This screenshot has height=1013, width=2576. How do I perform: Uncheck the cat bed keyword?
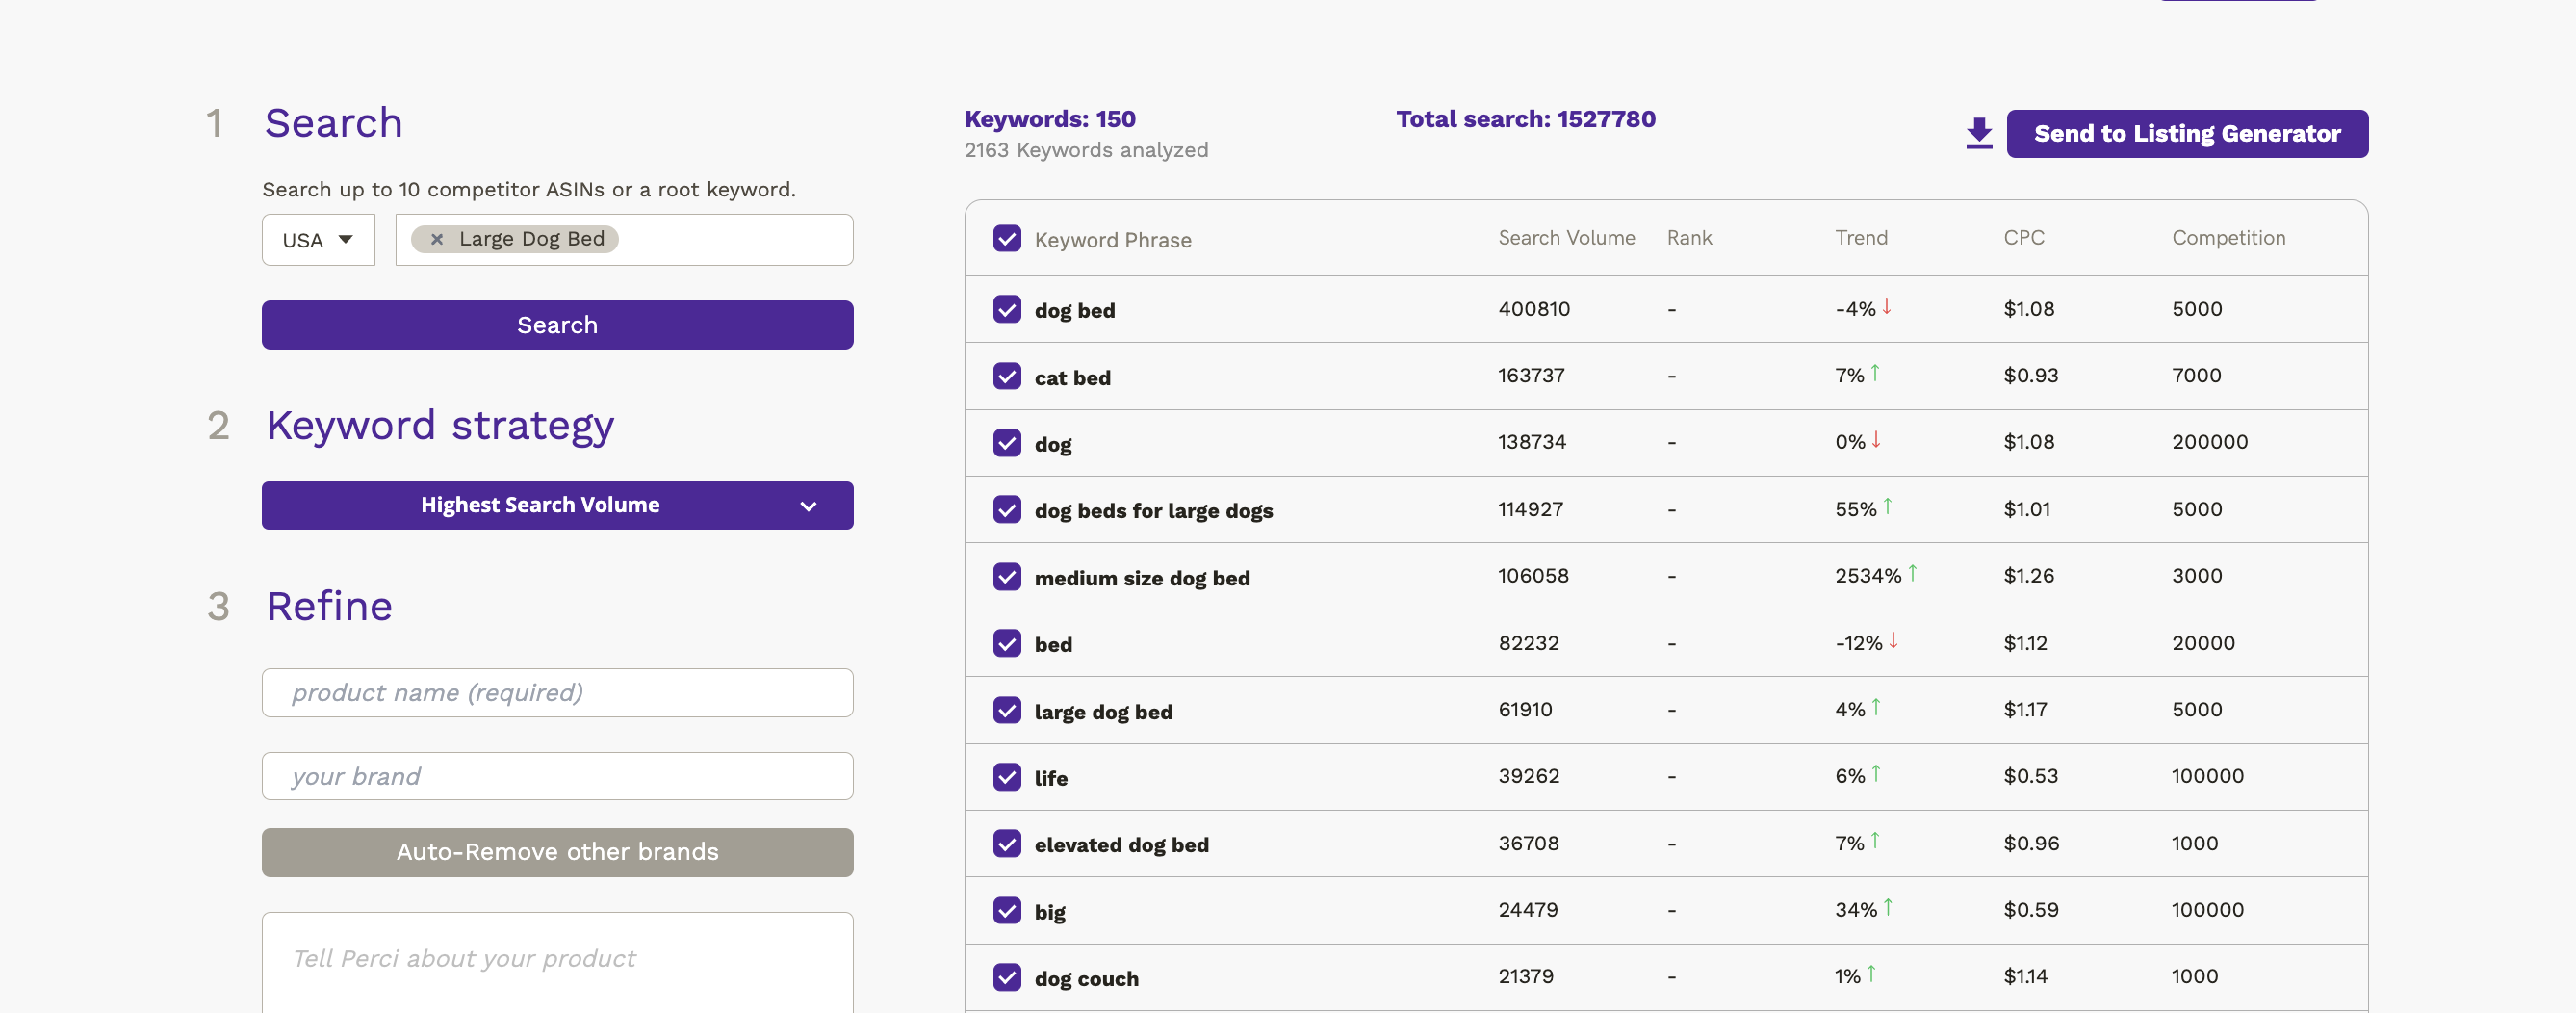click(x=1006, y=376)
